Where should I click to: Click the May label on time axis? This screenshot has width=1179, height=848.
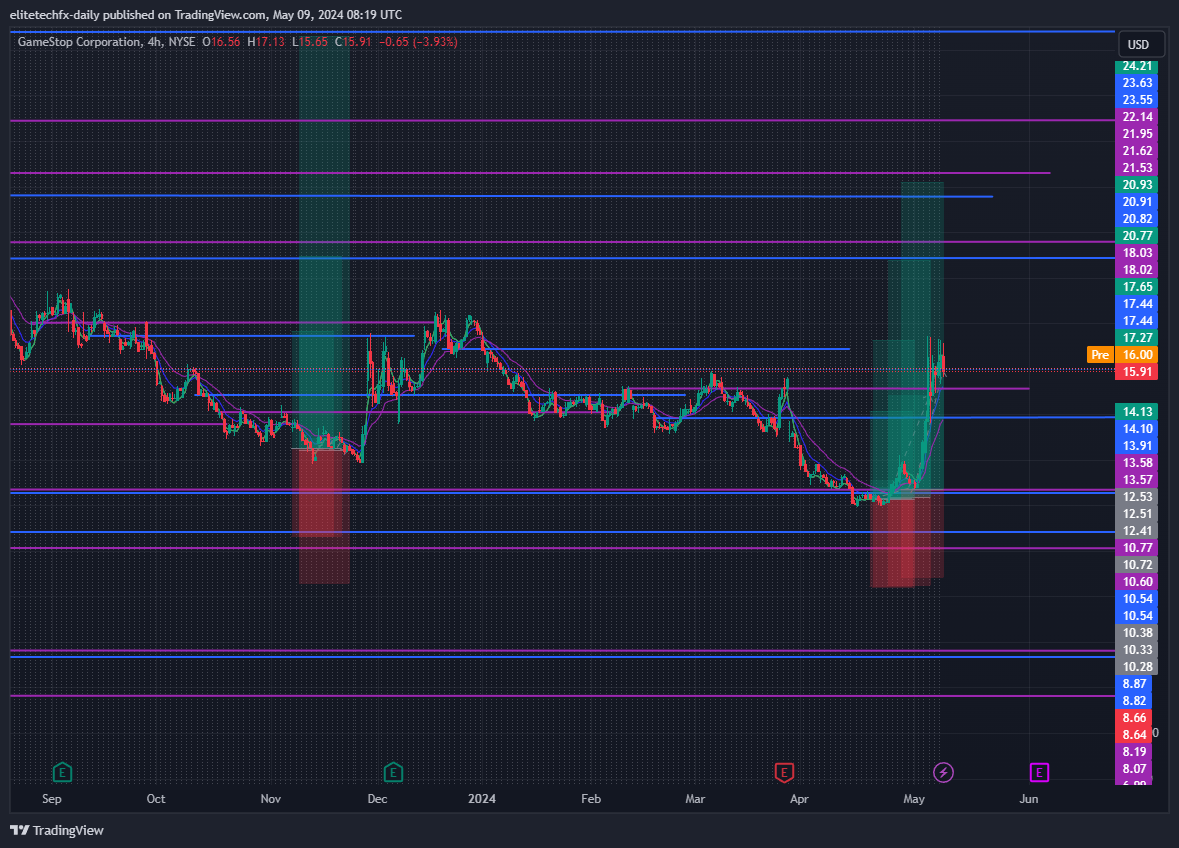(x=914, y=798)
